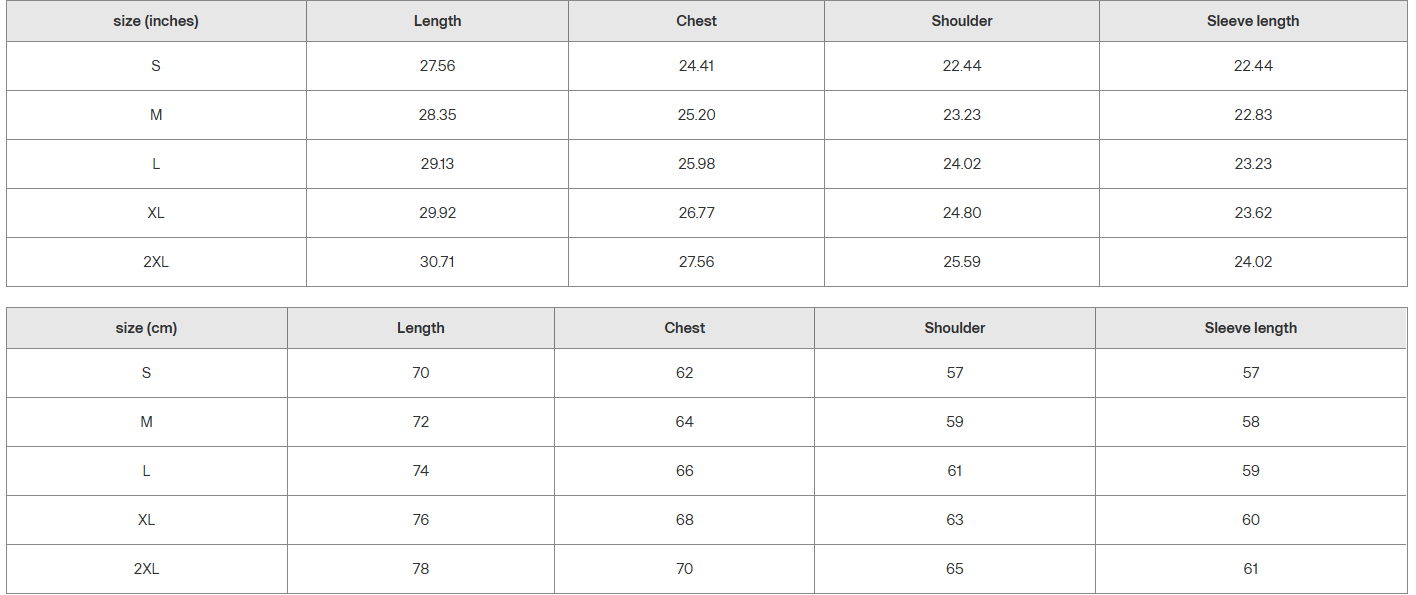Select the 23.62 sleeve length value
This screenshot has width=1416, height=595.
[1253, 213]
